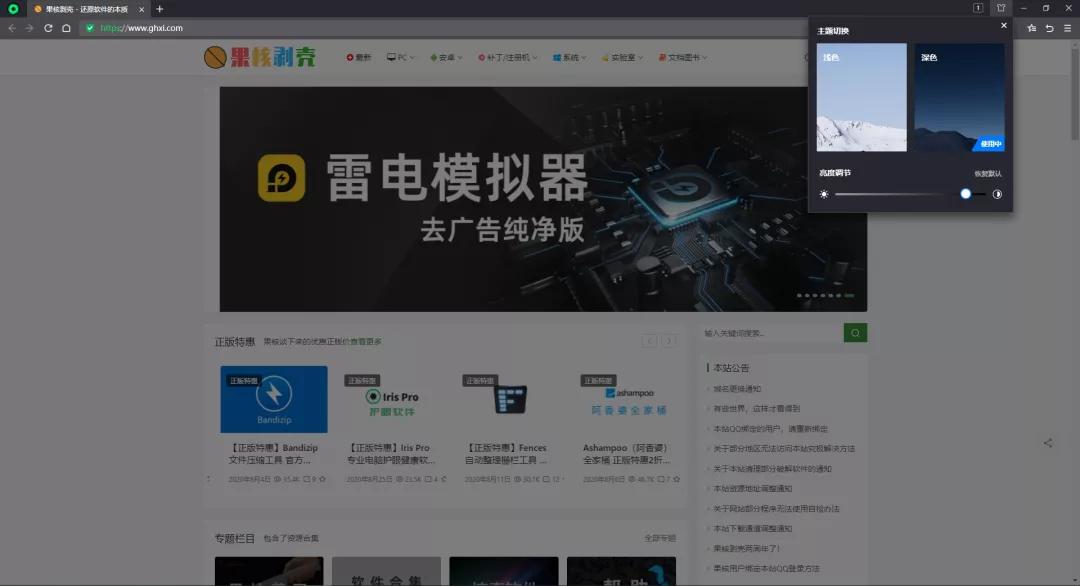Viewport: 1080px width, 586px height.
Task: Click the next arrow in the 正版特惠 carousel
Action: (x=668, y=340)
